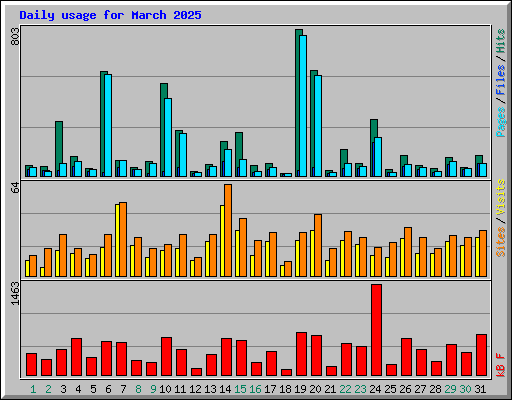Click the Hits legend label
Image resolution: width=512 pixels, height=400 pixels.
501,41
